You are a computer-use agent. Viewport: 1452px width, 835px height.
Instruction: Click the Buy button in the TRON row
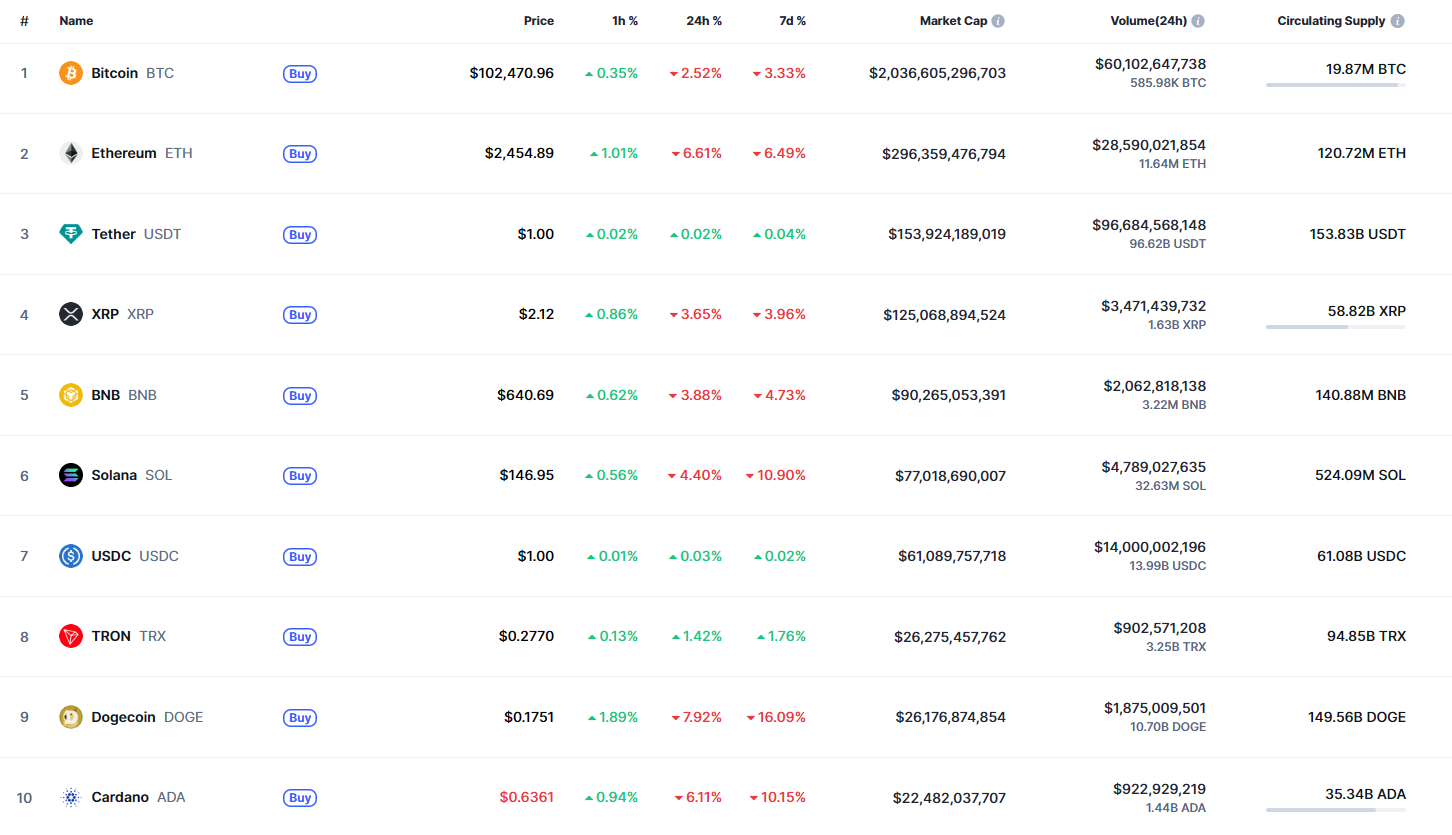pyautogui.click(x=300, y=637)
